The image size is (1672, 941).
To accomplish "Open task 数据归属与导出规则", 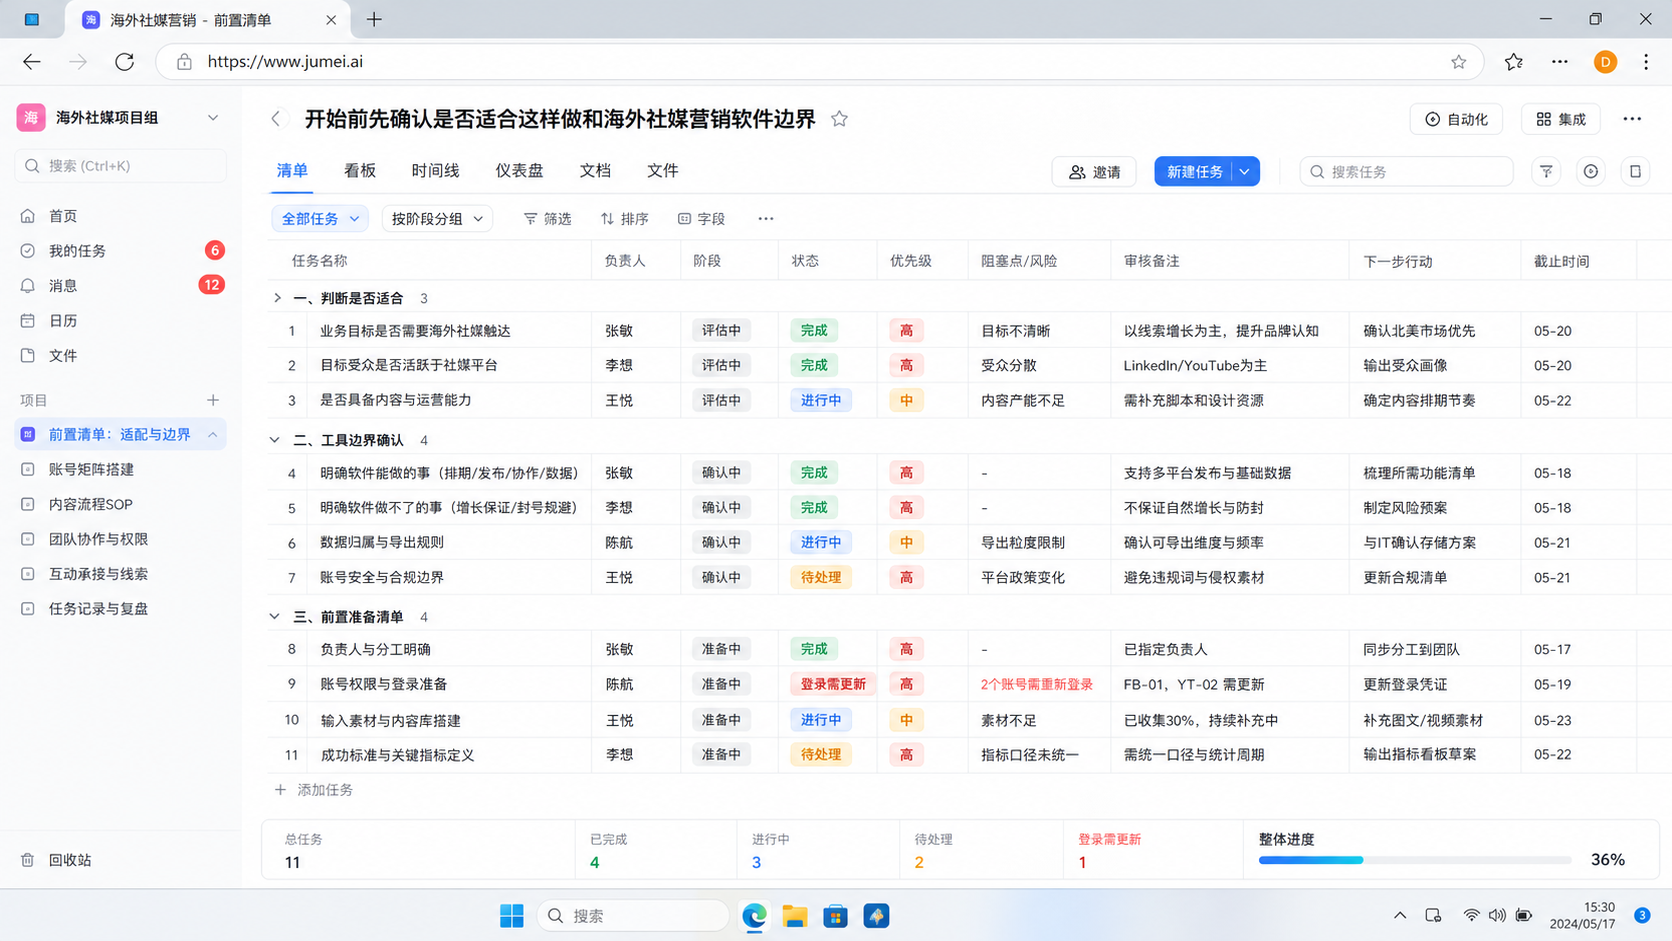I will tap(382, 543).
